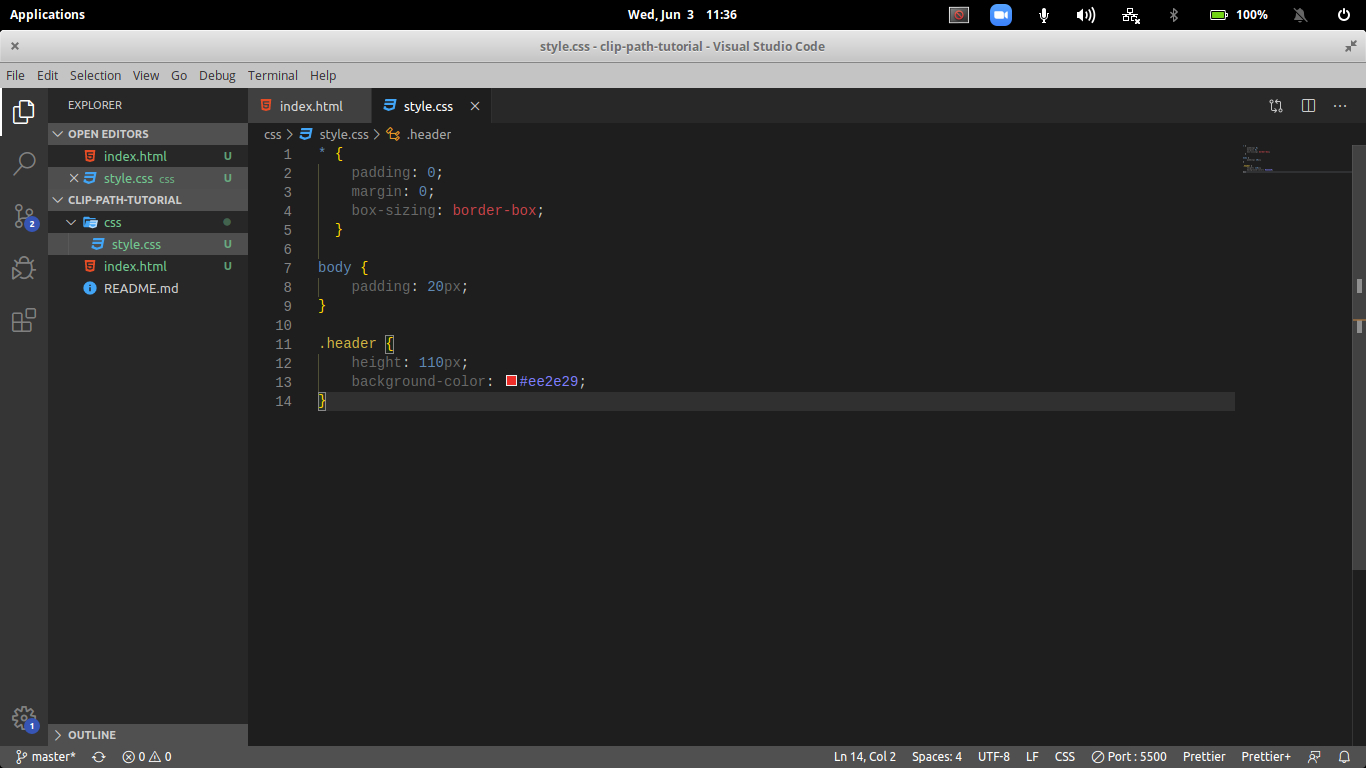Viewport: 1366px width, 768px height.
Task: Toggle Prettier+ in status bar
Action: [x=1265, y=757]
